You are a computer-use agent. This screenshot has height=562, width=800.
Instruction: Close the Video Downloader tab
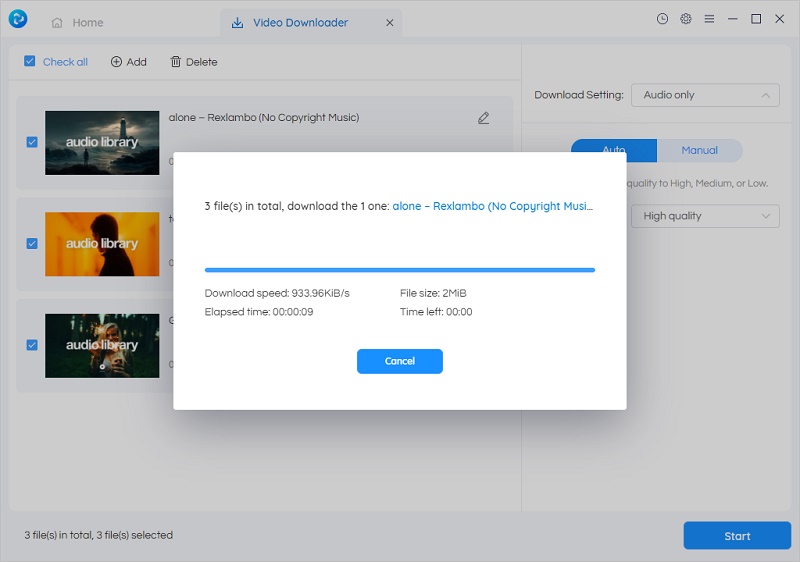(x=390, y=23)
